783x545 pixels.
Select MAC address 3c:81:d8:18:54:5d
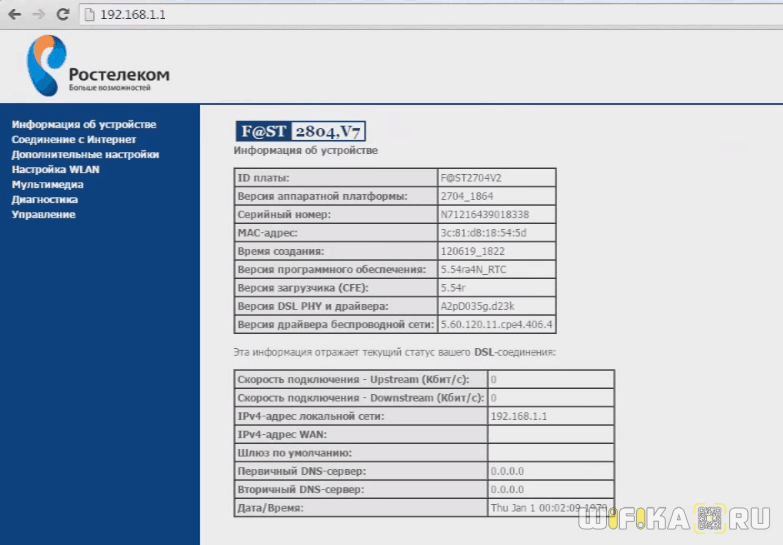[x=483, y=233]
